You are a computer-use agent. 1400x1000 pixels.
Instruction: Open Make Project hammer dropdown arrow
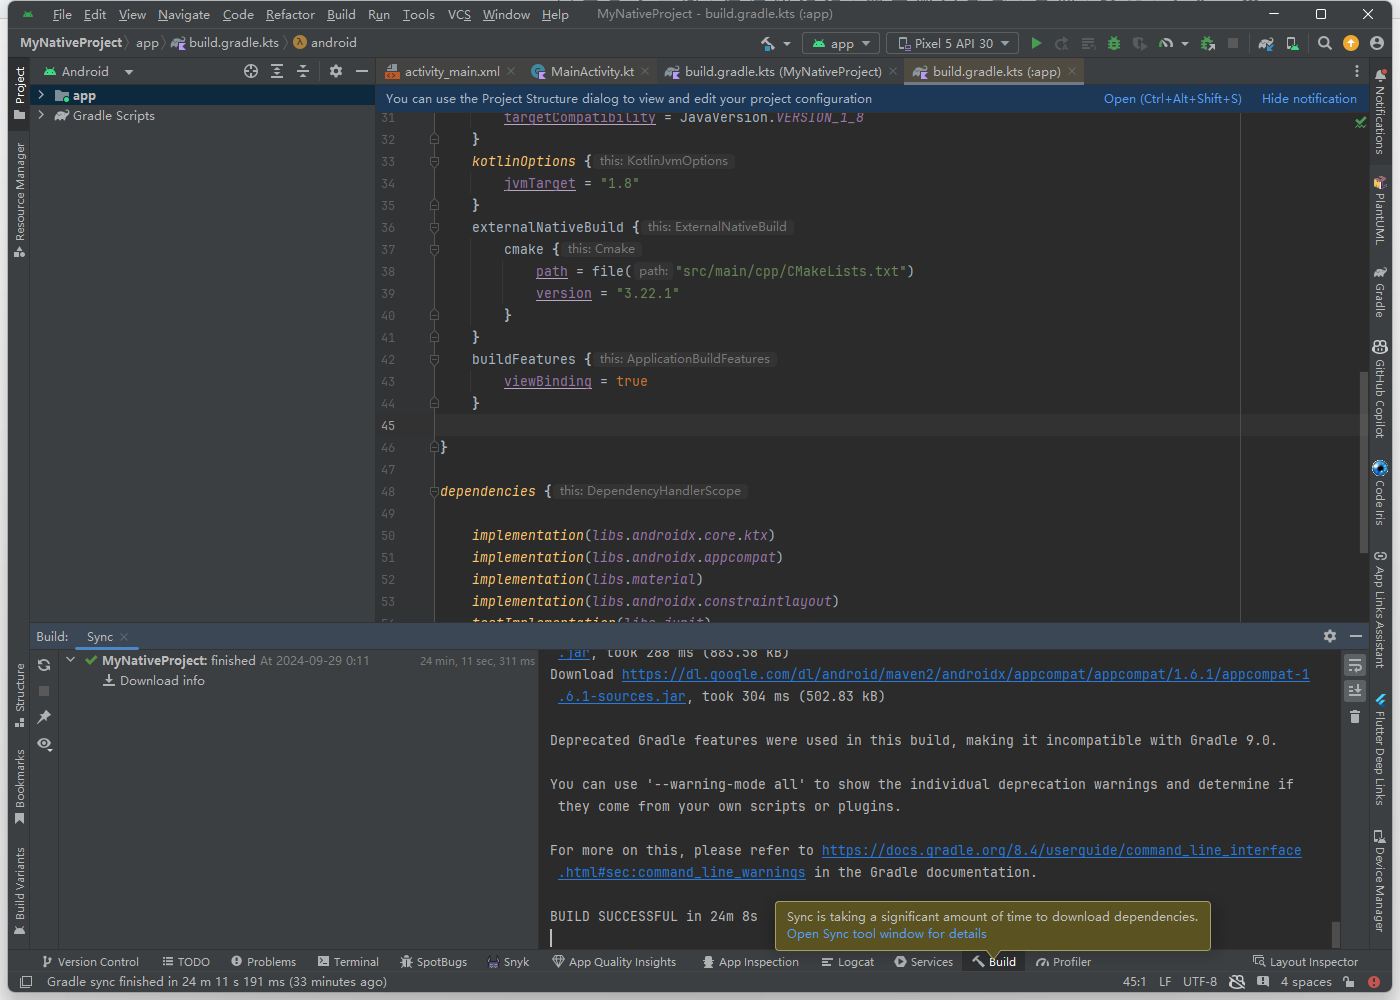787,44
